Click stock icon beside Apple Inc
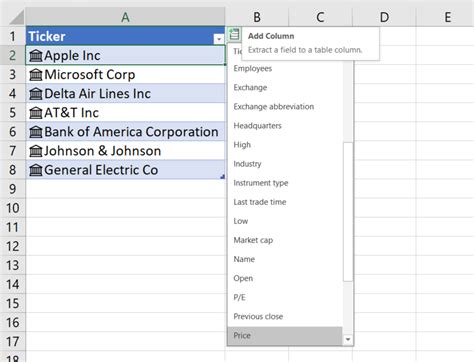This screenshot has height=362, width=474. tap(36, 55)
